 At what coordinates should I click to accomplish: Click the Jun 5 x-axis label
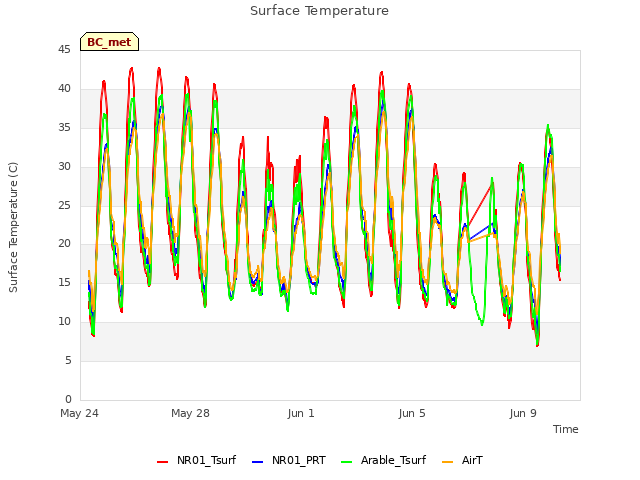coord(412,413)
